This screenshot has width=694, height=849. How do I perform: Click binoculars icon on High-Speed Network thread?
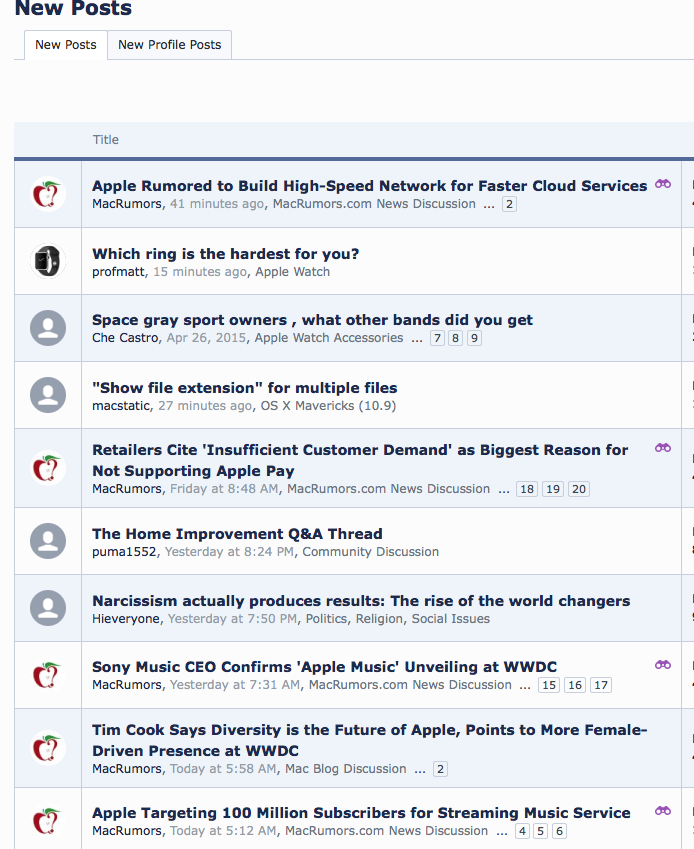(x=663, y=184)
